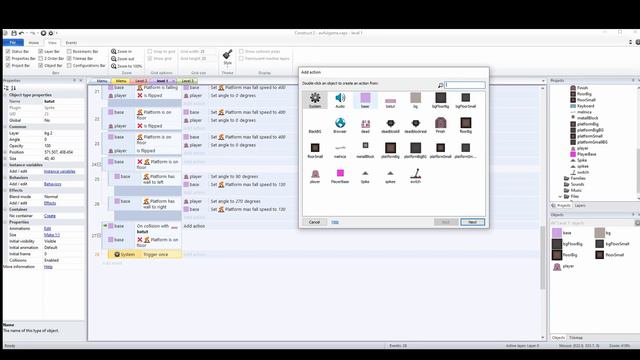Click Zoom to 100% on the ribbon
640x360 pixels.
127,66
